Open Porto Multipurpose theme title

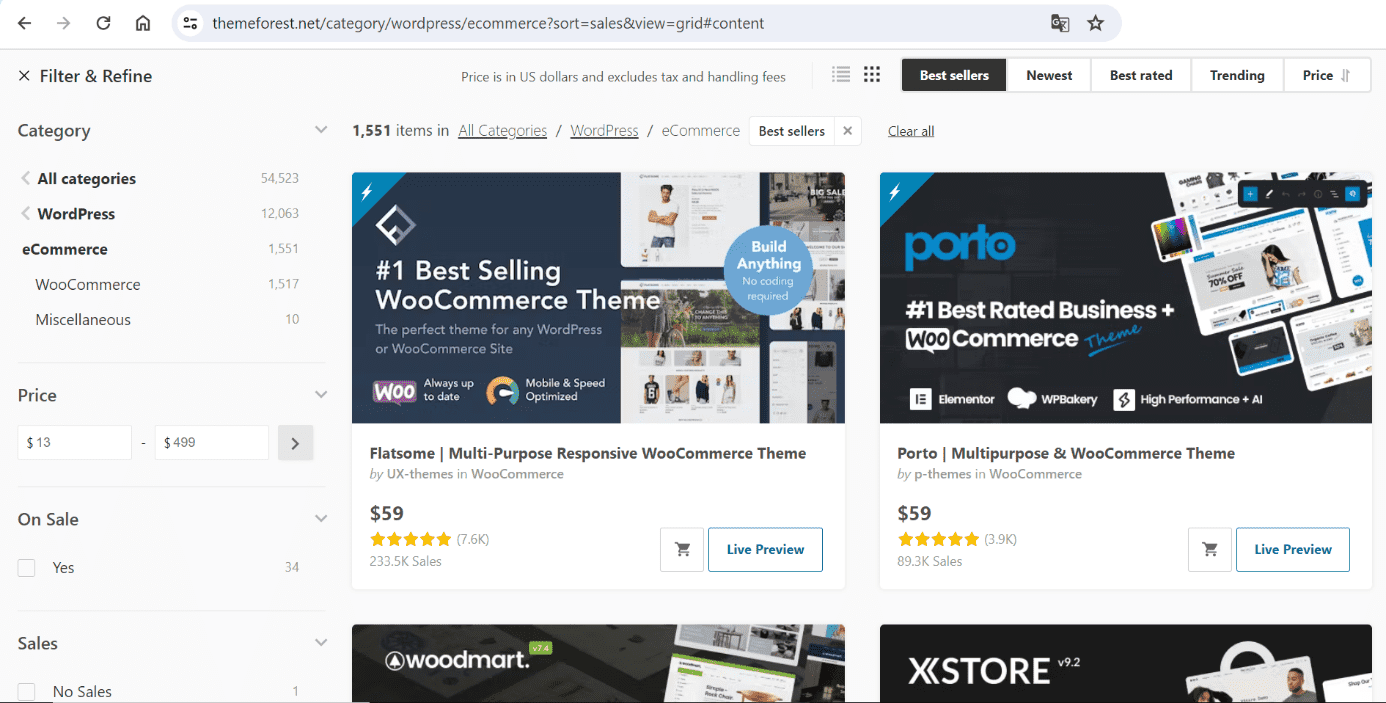point(1066,453)
